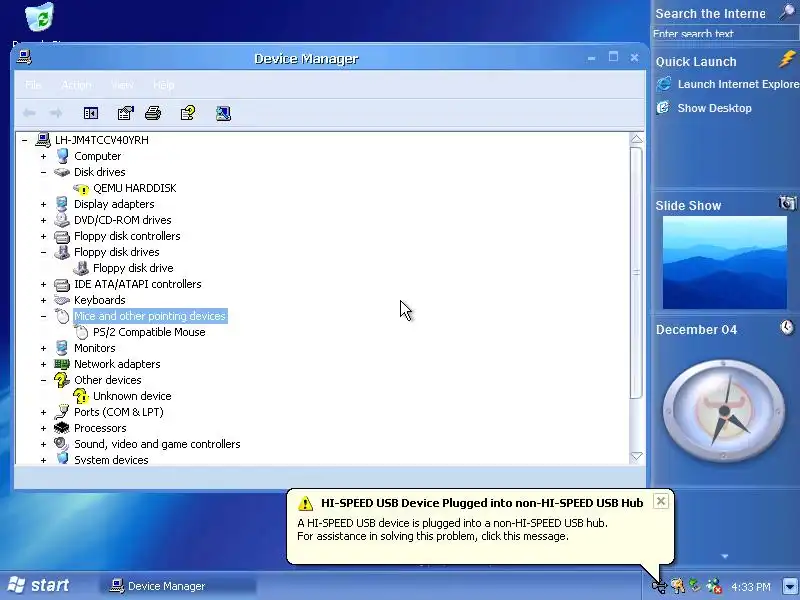Collapse the LH-JM4TCCV40YRH root node

coord(24,140)
